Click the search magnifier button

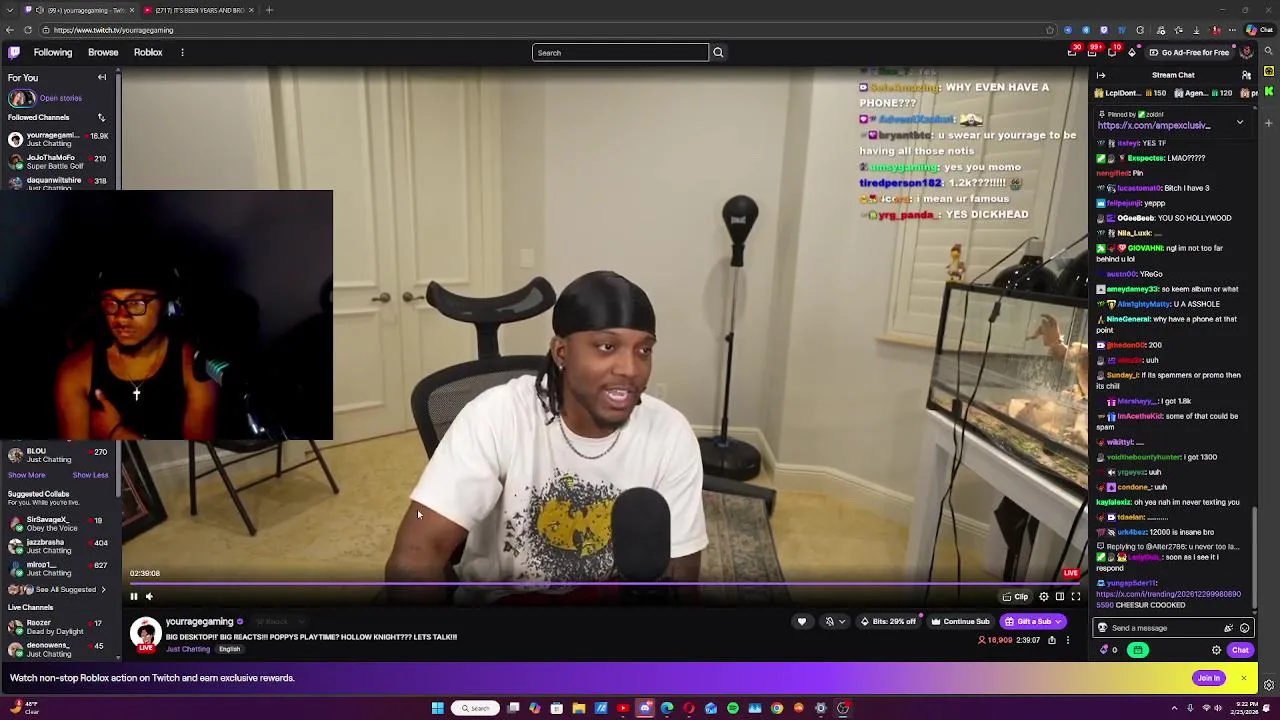click(718, 52)
